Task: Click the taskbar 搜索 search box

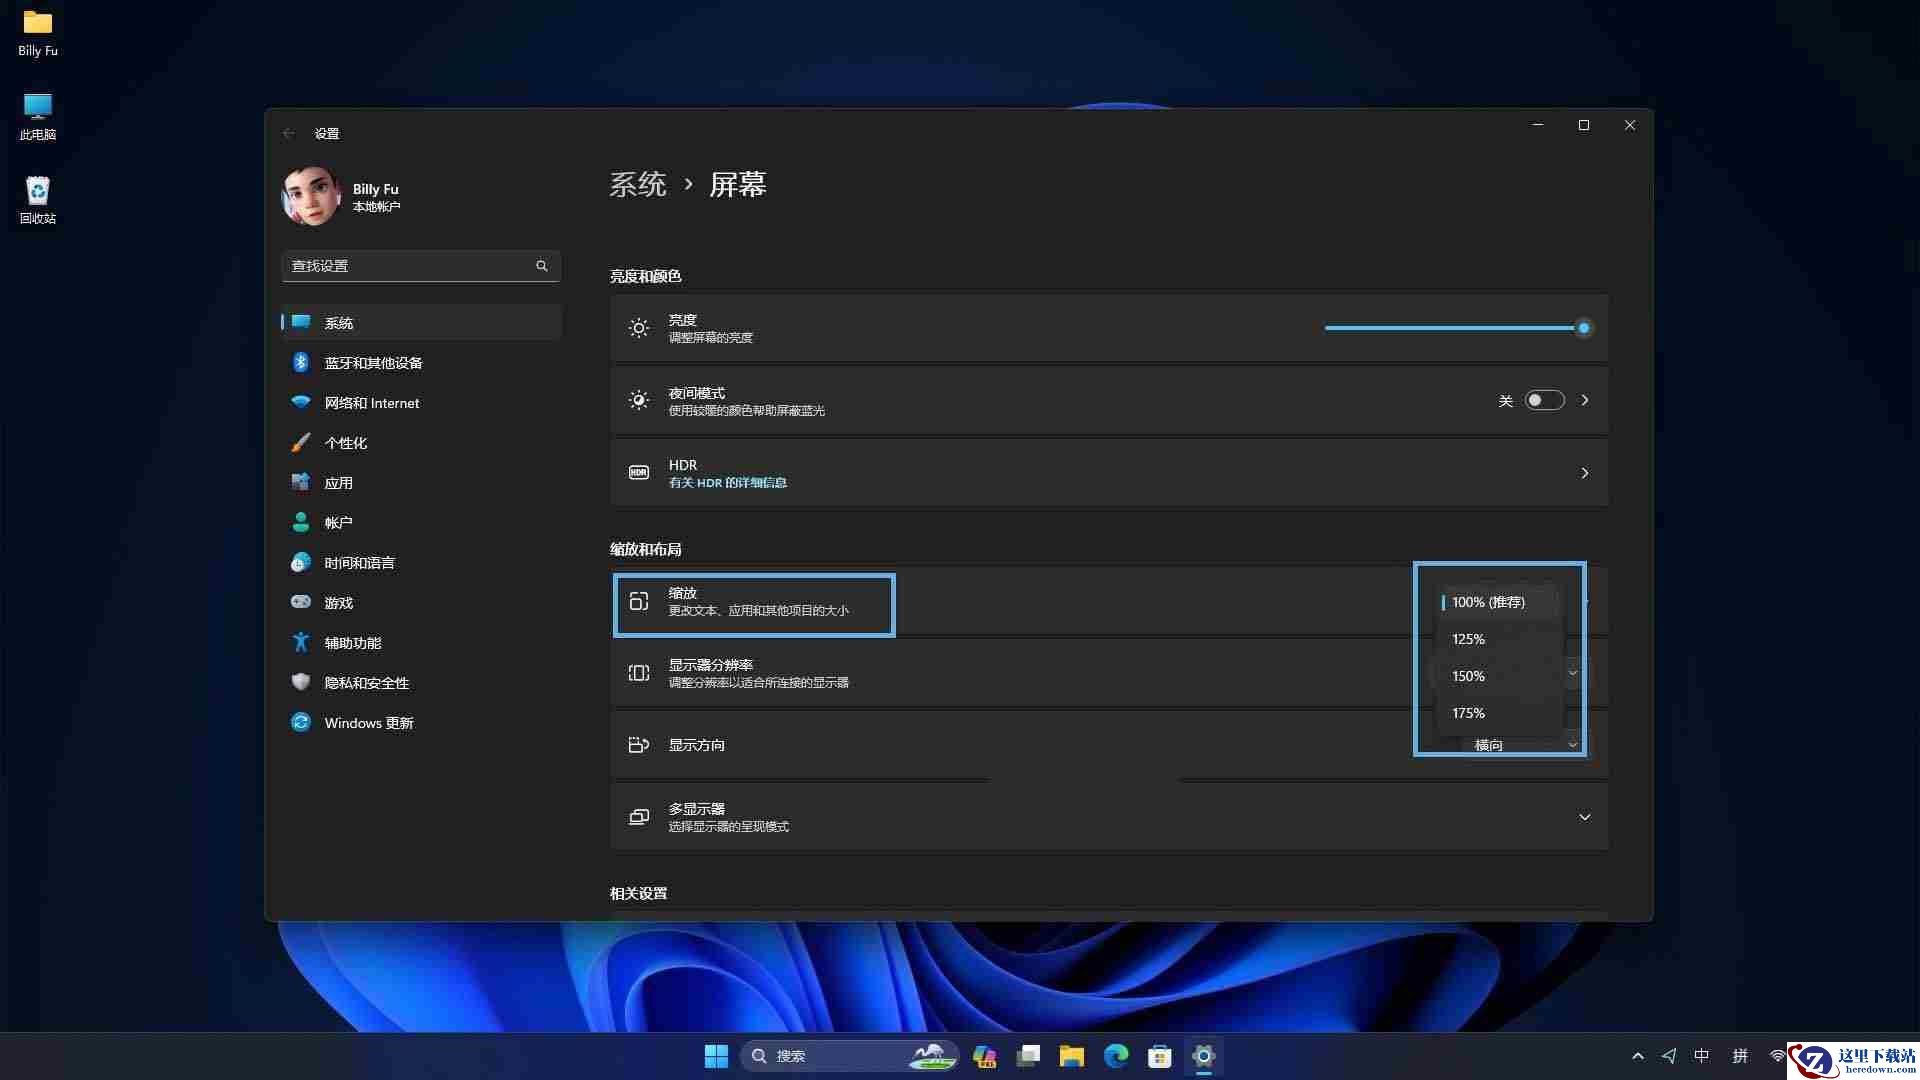Action: 848,1056
